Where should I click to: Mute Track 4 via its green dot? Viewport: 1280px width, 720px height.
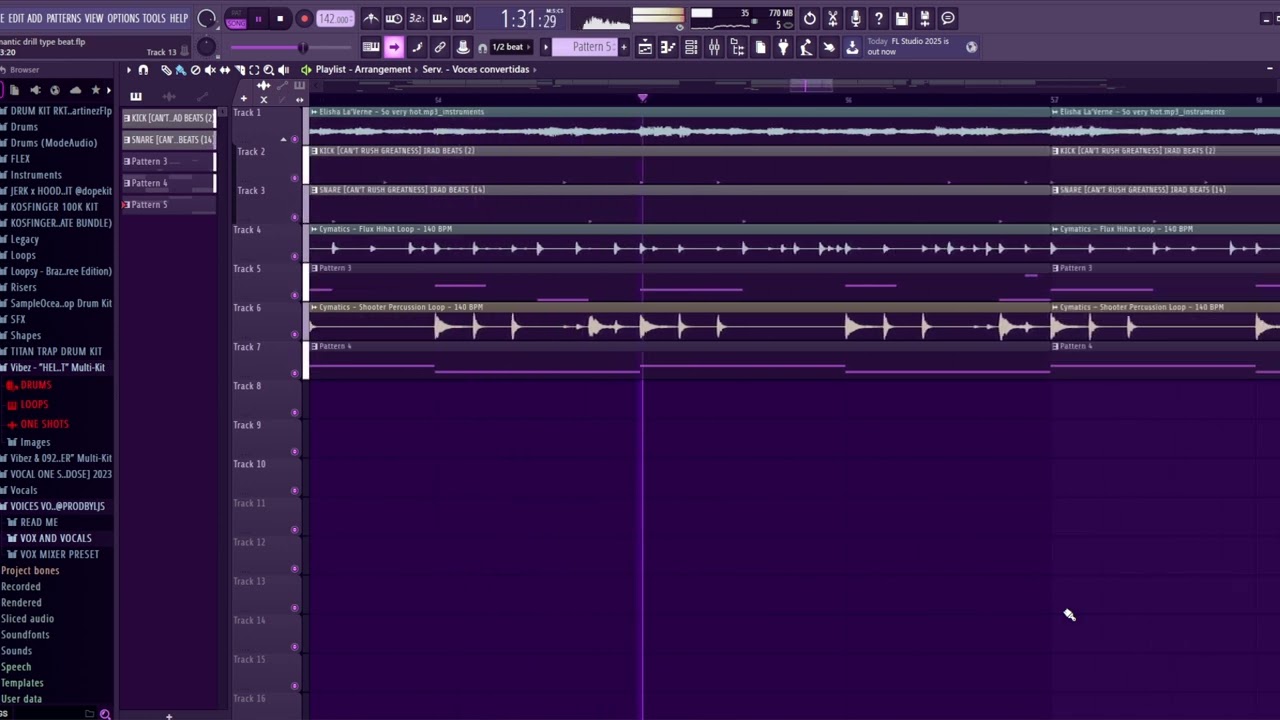click(294, 256)
